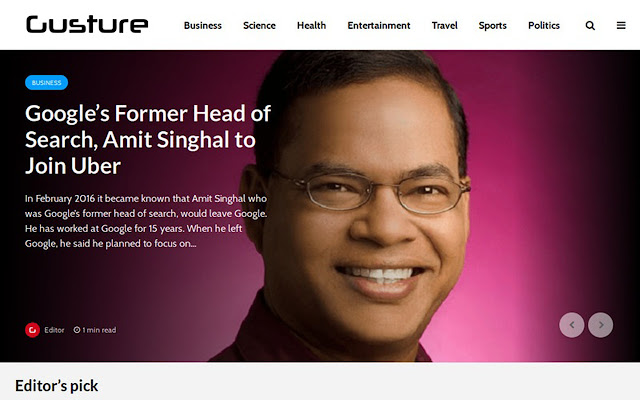
Task: Click the clock icon beside 1 min read
Action: click(x=77, y=330)
